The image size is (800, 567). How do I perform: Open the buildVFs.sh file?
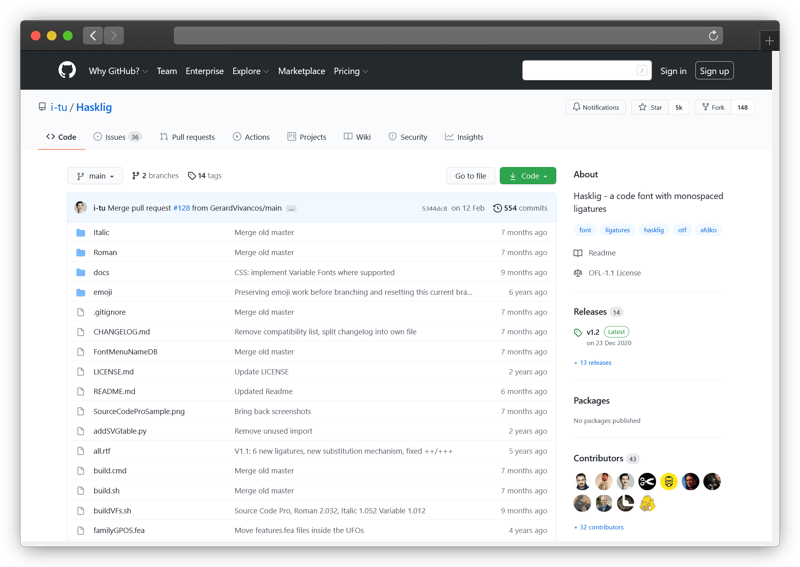tap(112, 511)
